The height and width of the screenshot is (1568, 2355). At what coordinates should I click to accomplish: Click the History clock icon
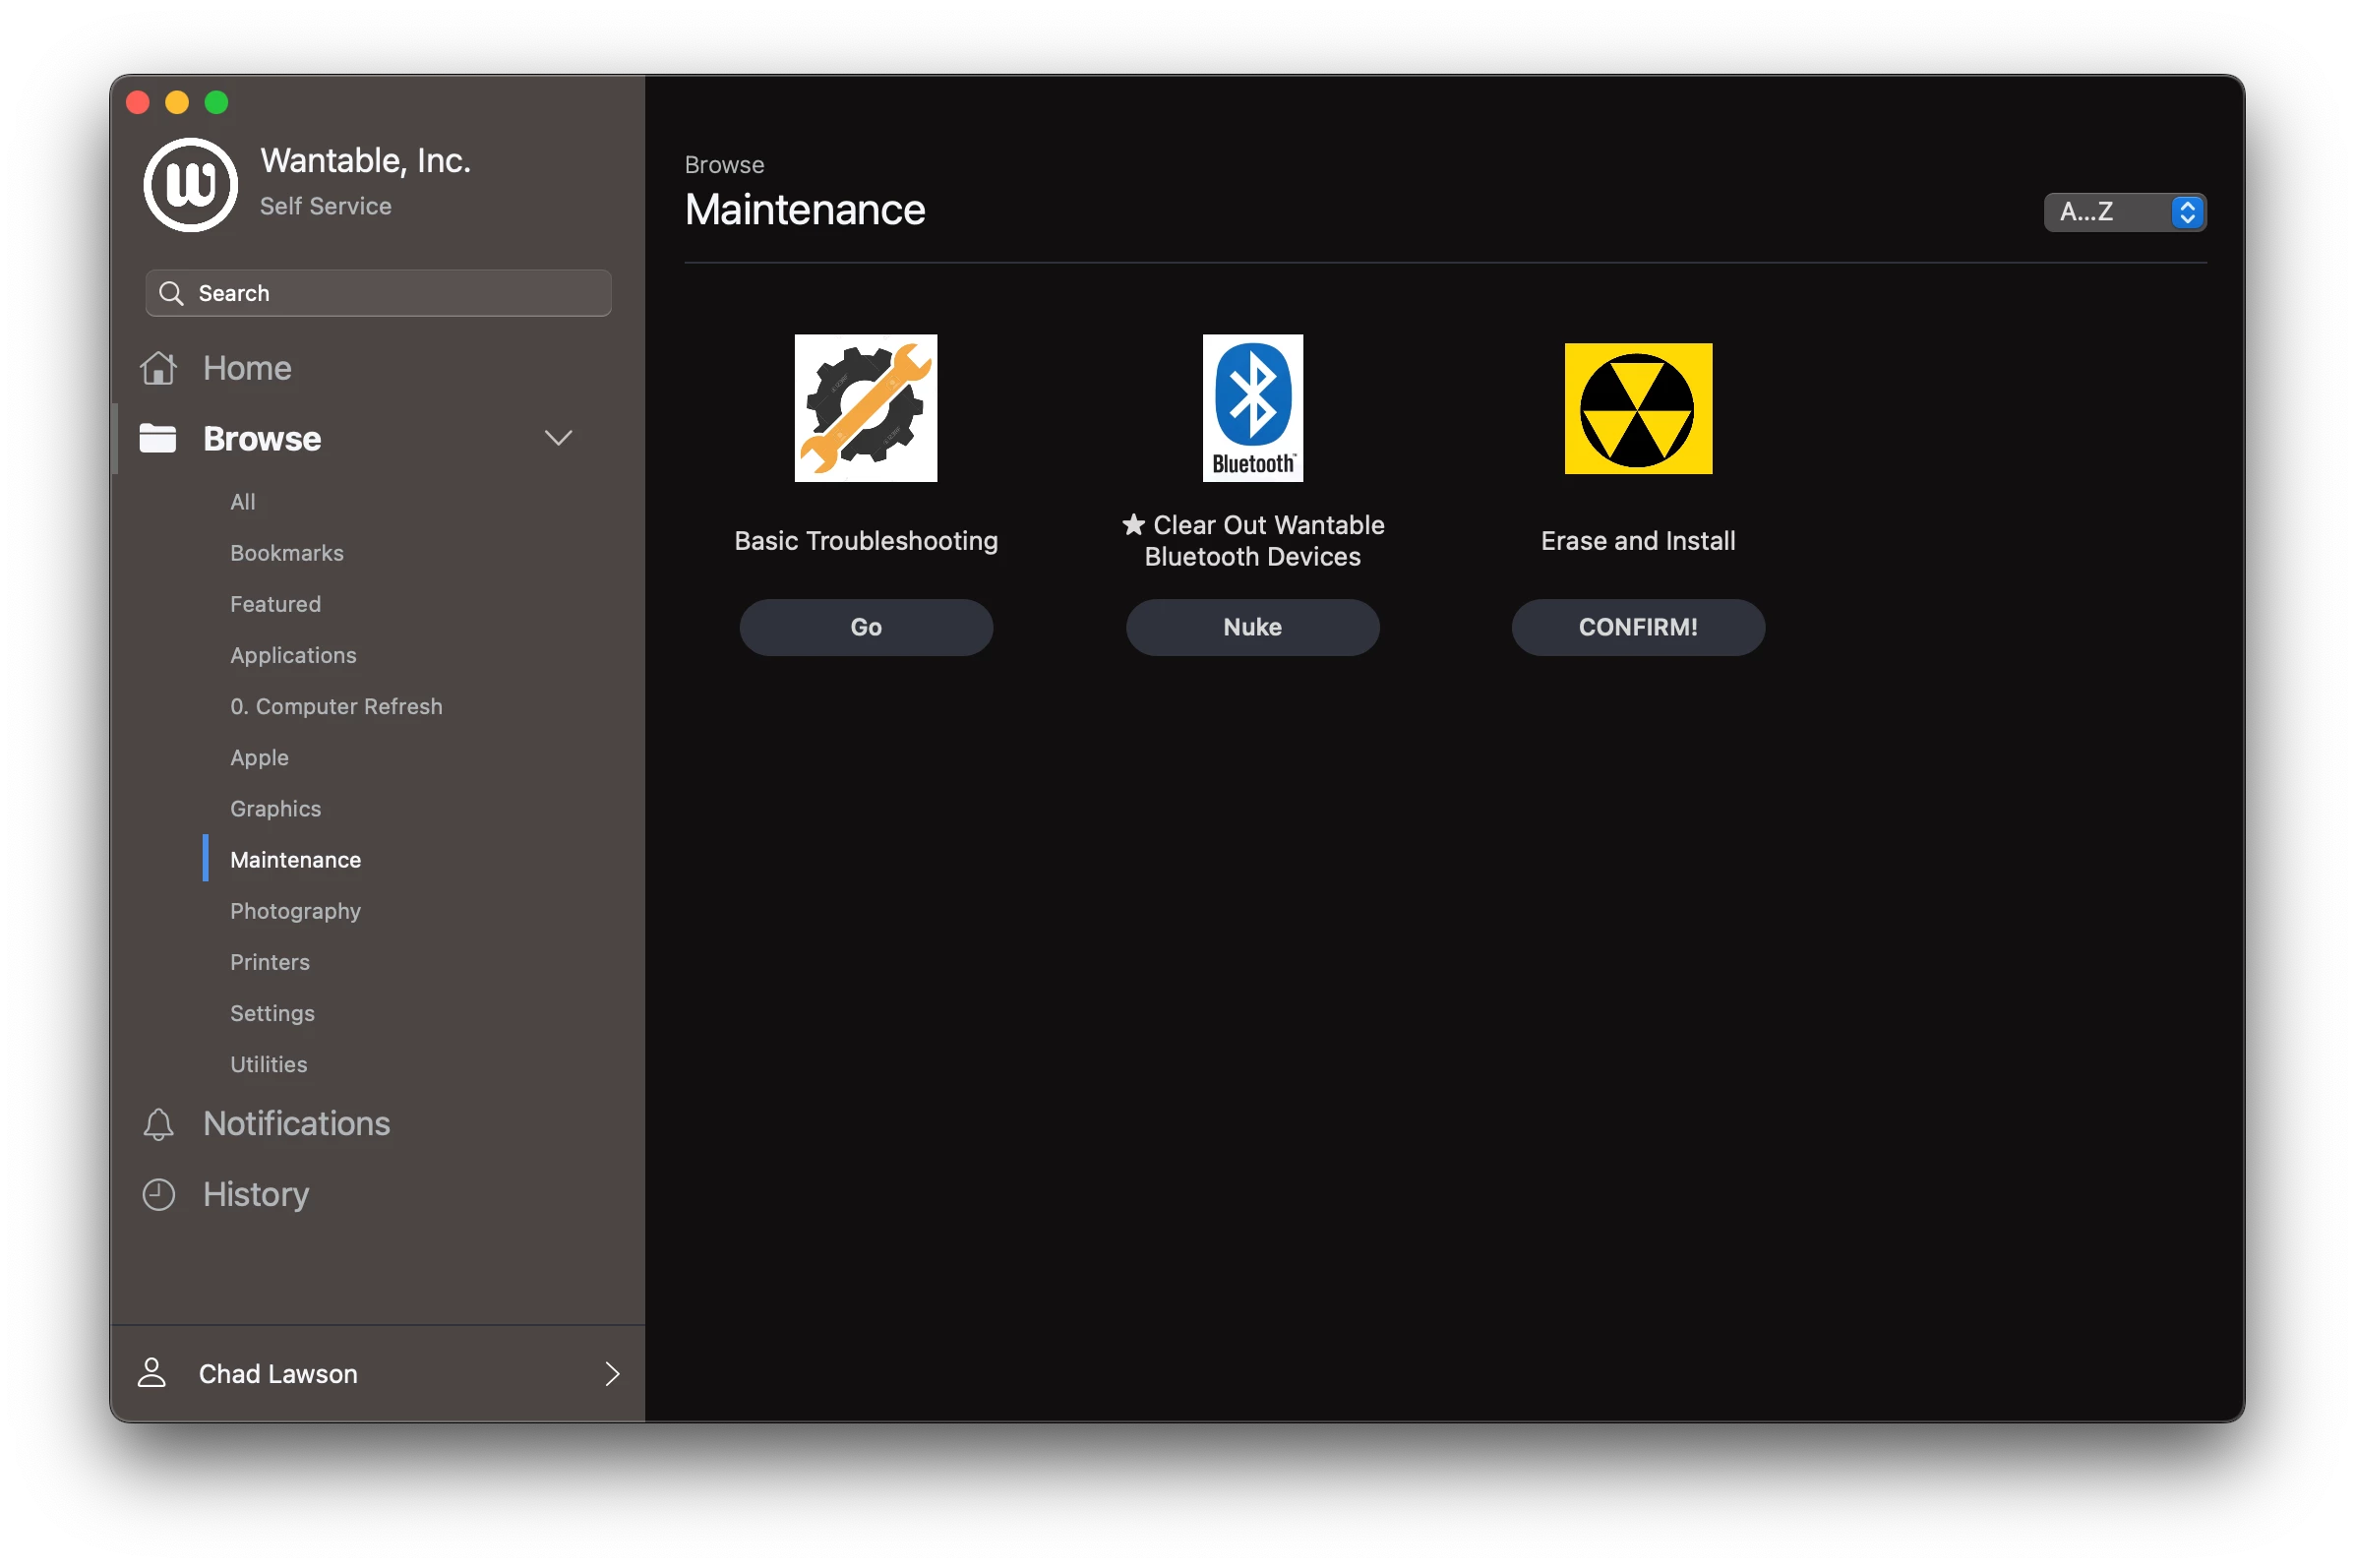[159, 1194]
